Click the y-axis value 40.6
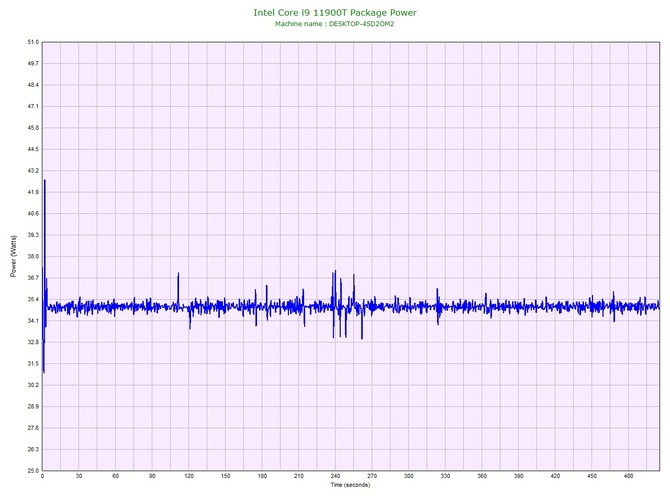 [x=33, y=213]
